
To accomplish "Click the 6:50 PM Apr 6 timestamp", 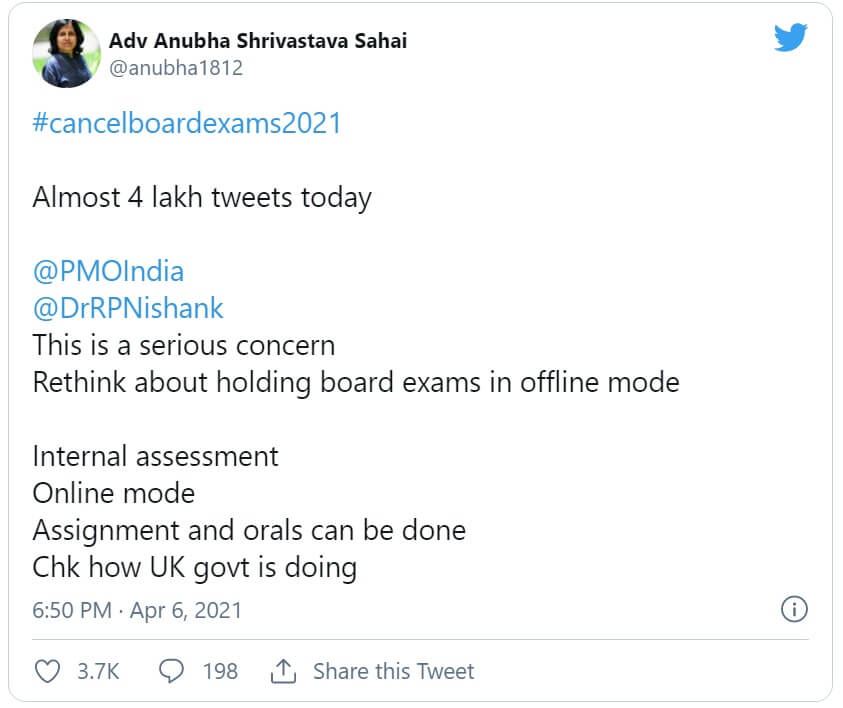I will point(137,610).
